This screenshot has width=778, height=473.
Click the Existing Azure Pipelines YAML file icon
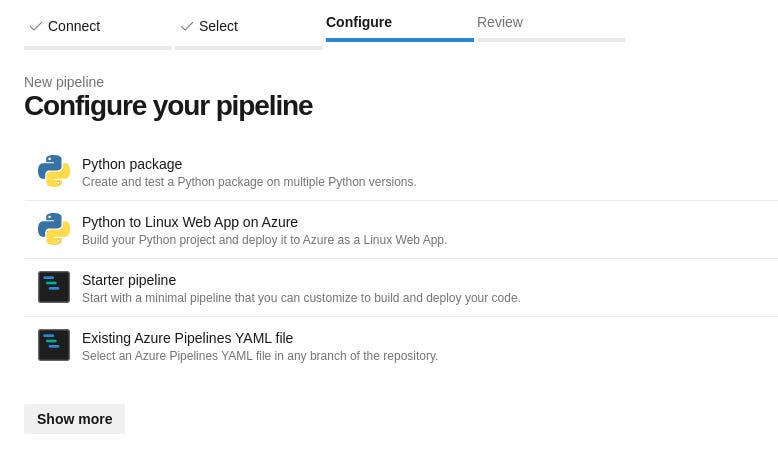54,345
